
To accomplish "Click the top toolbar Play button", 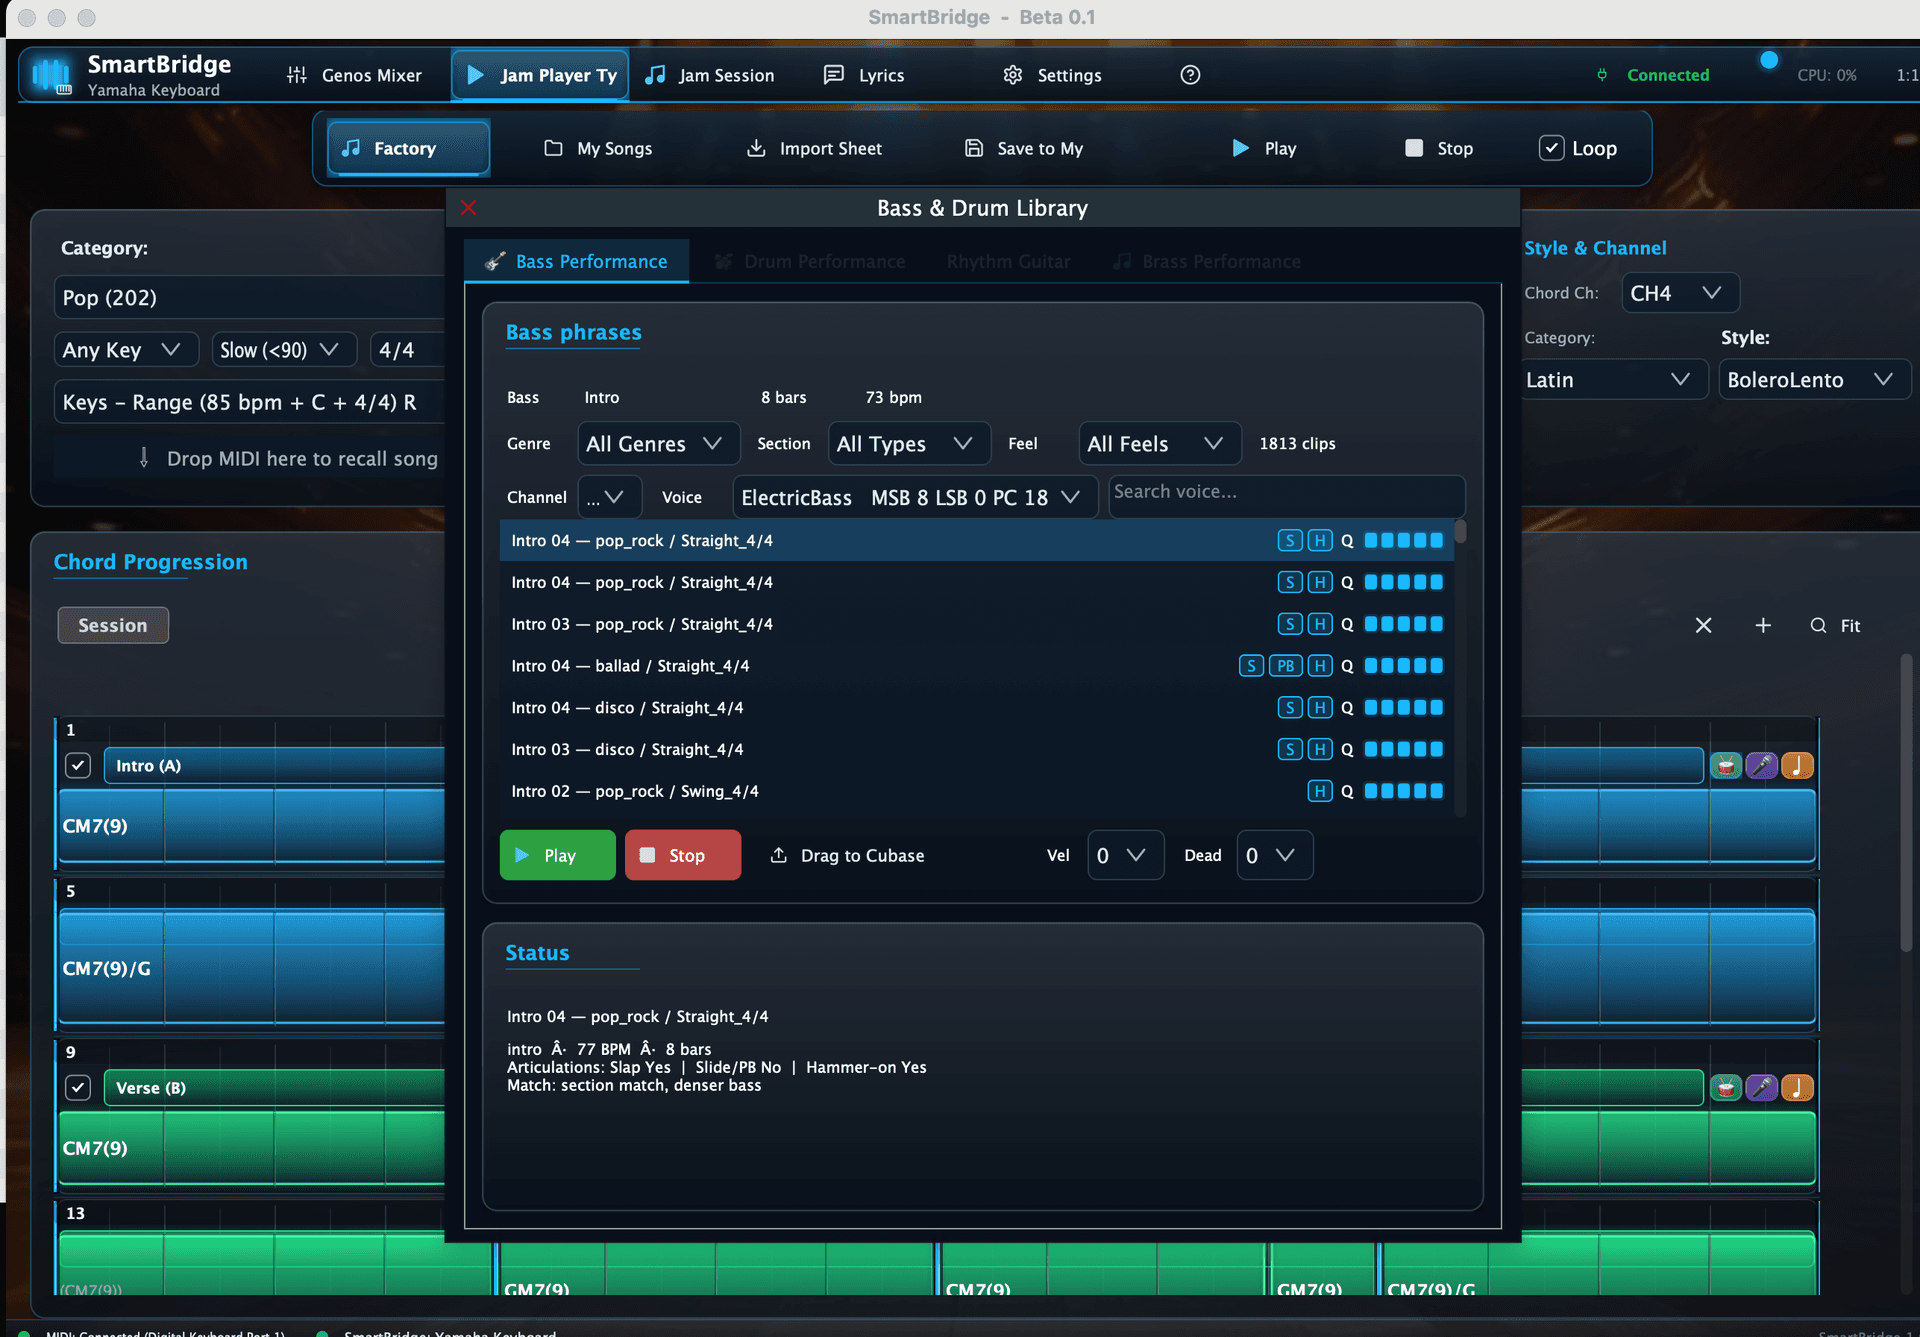I will click(x=1264, y=148).
